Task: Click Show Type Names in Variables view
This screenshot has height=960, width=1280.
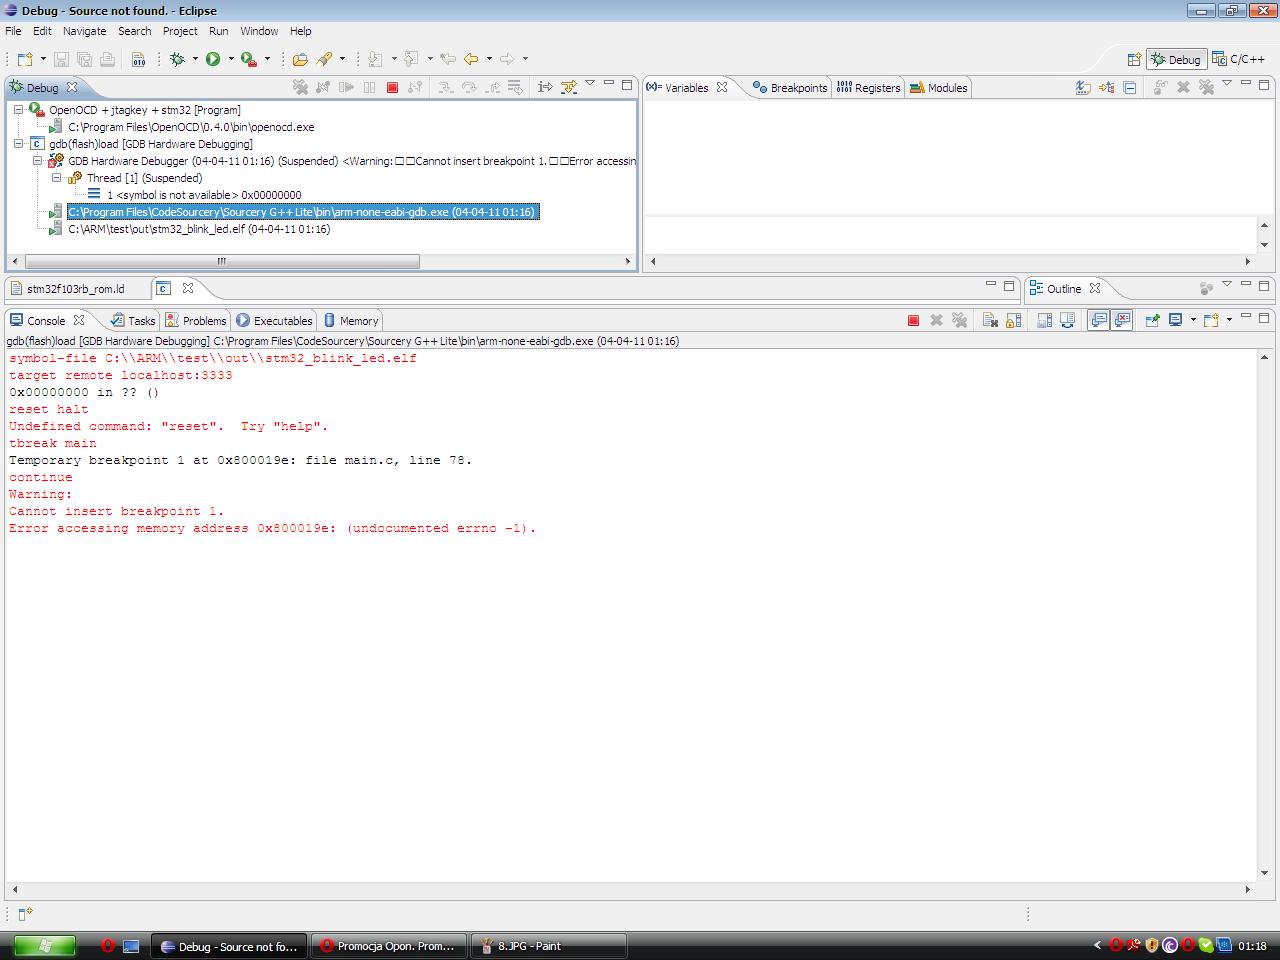Action: coord(1083,87)
